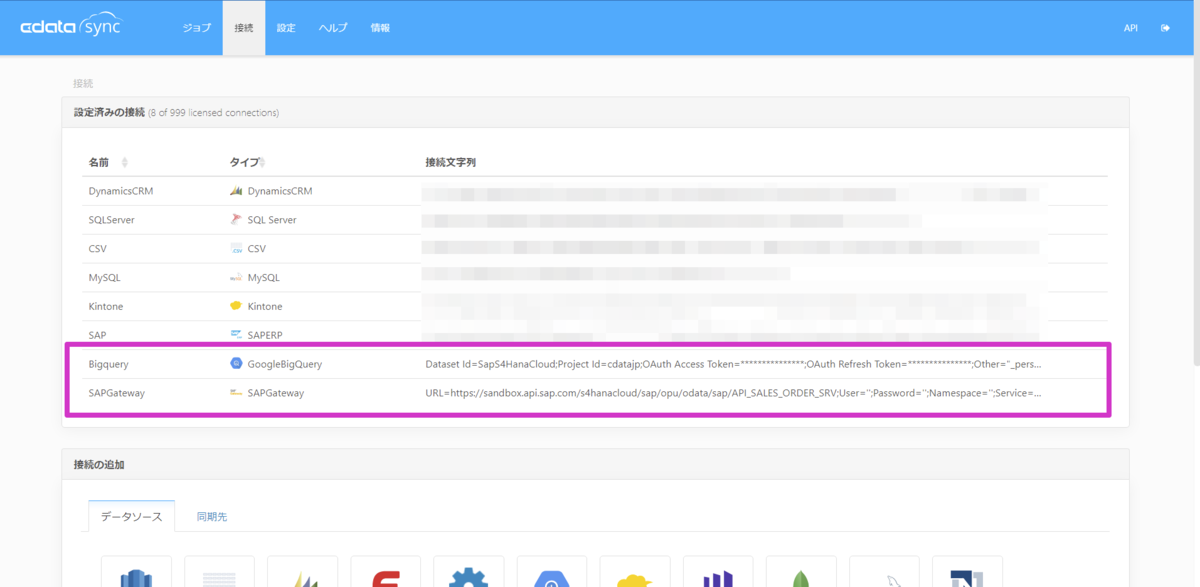Open the SAP connection name
This screenshot has height=587, width=1200.
tap(98, 334)
